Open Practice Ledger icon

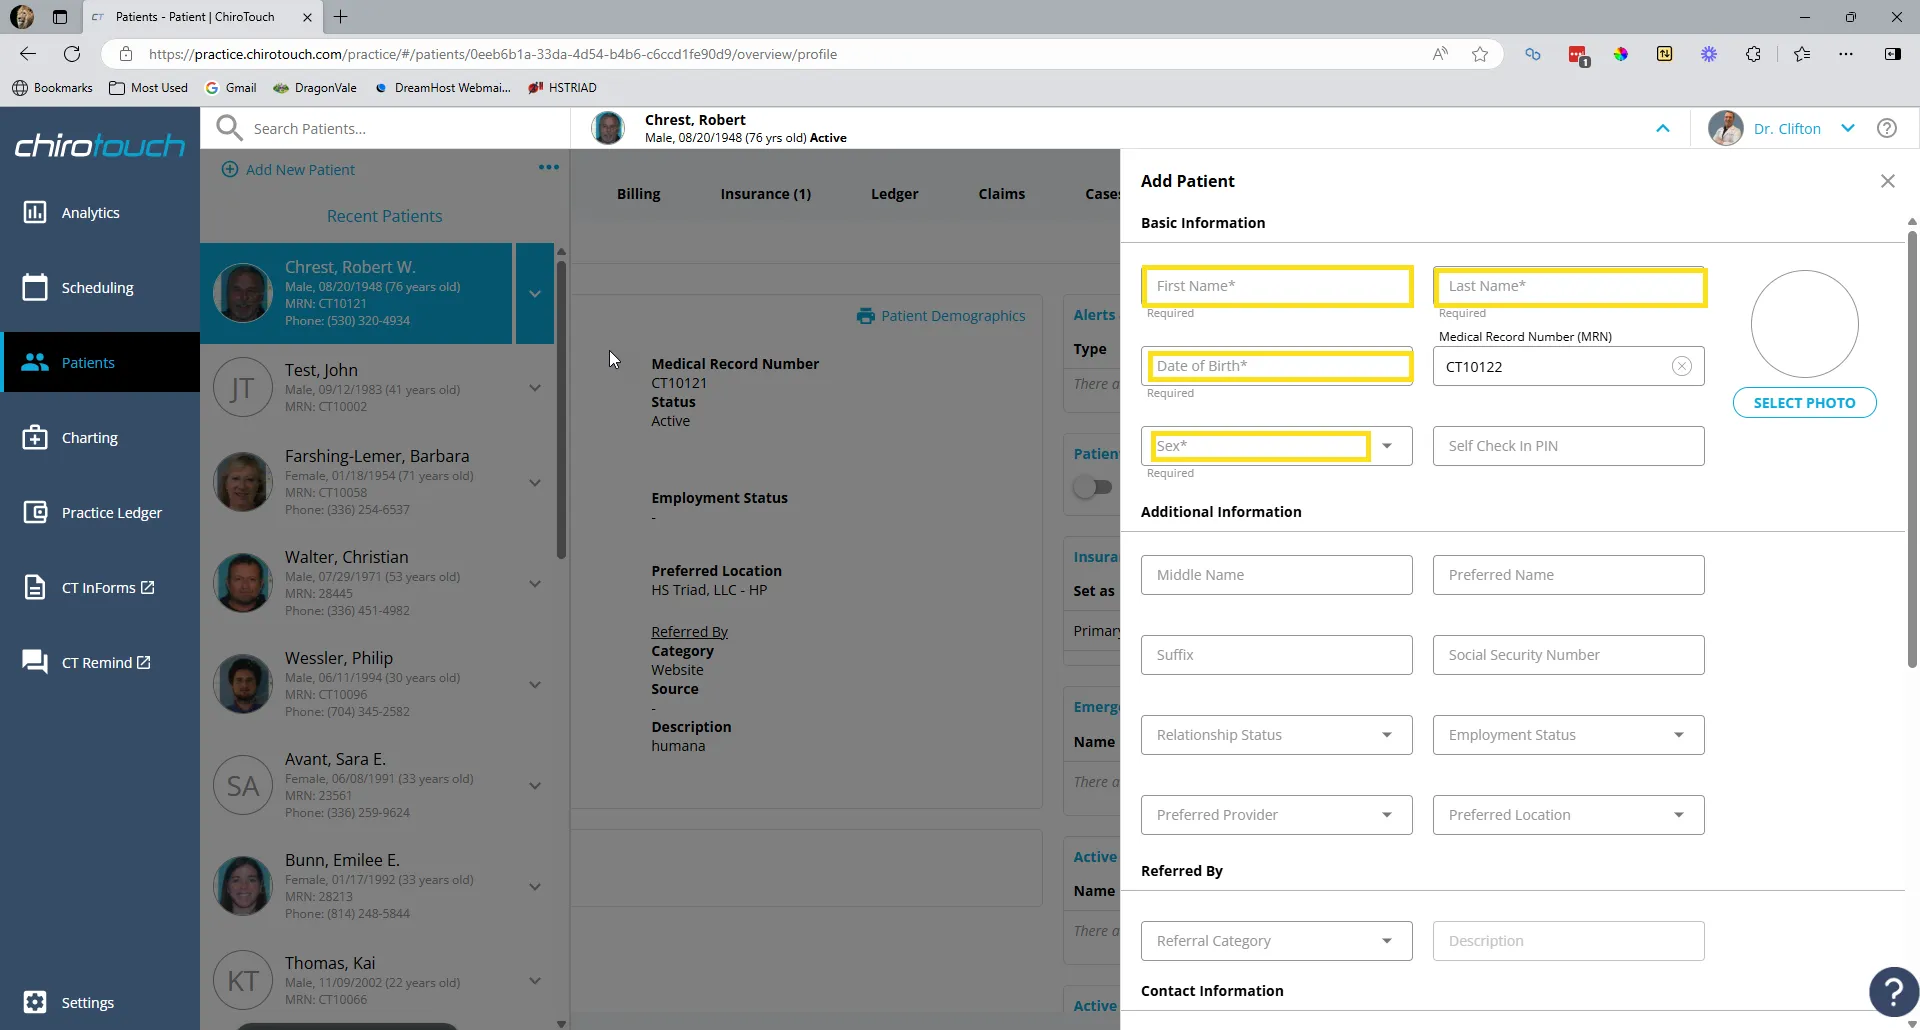[x=35, y=512]
